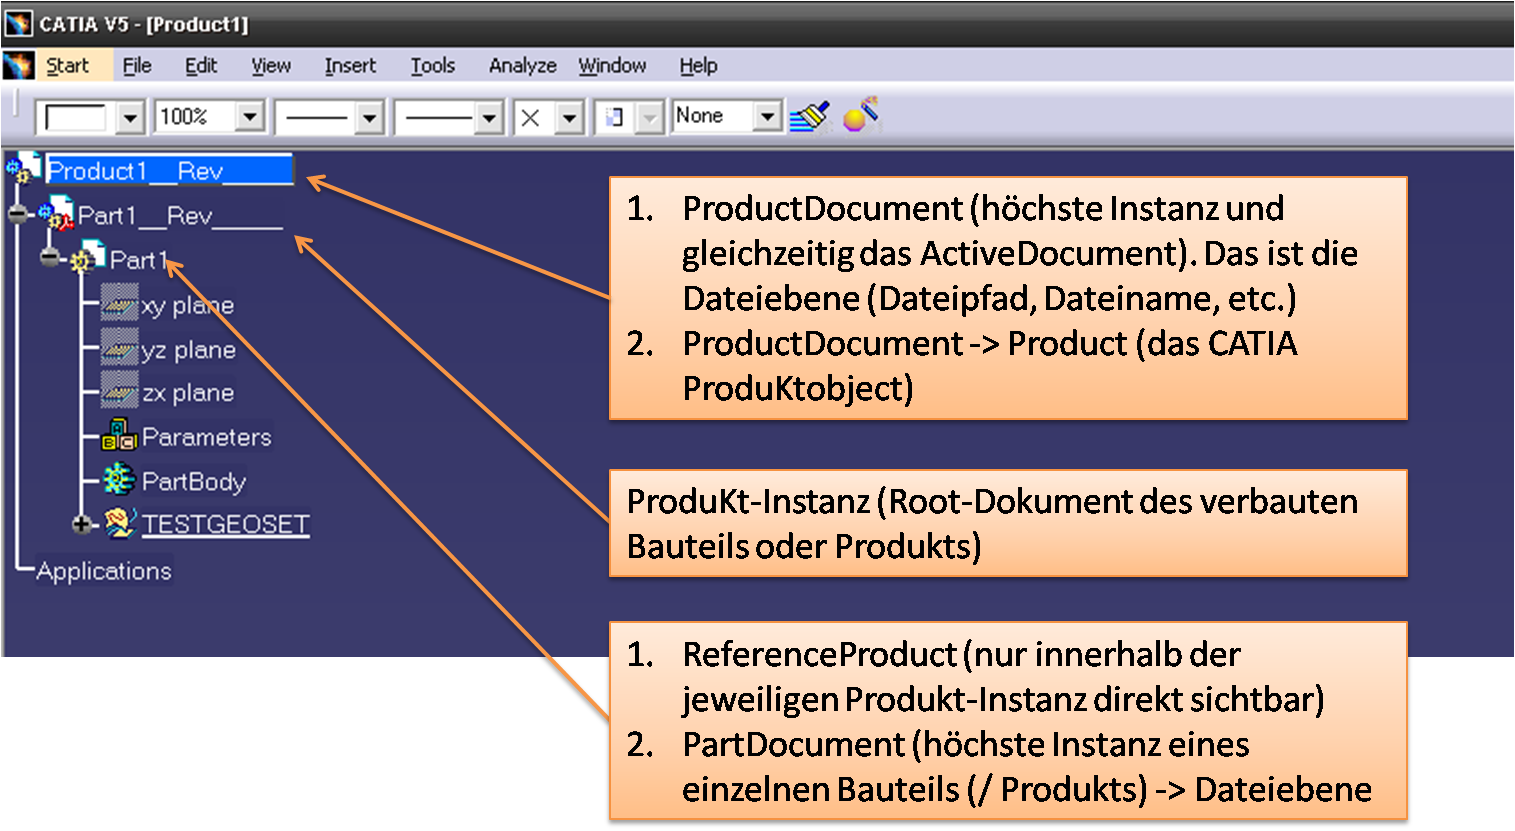Open the View menu

click(271, 66)
